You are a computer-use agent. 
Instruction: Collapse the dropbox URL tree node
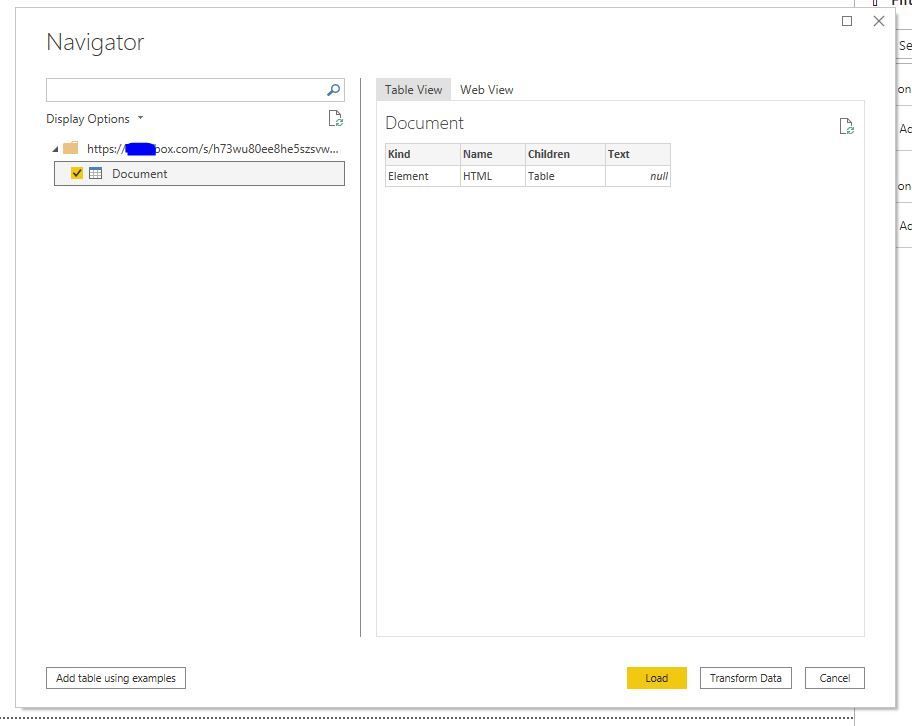(x=53, y=148)
